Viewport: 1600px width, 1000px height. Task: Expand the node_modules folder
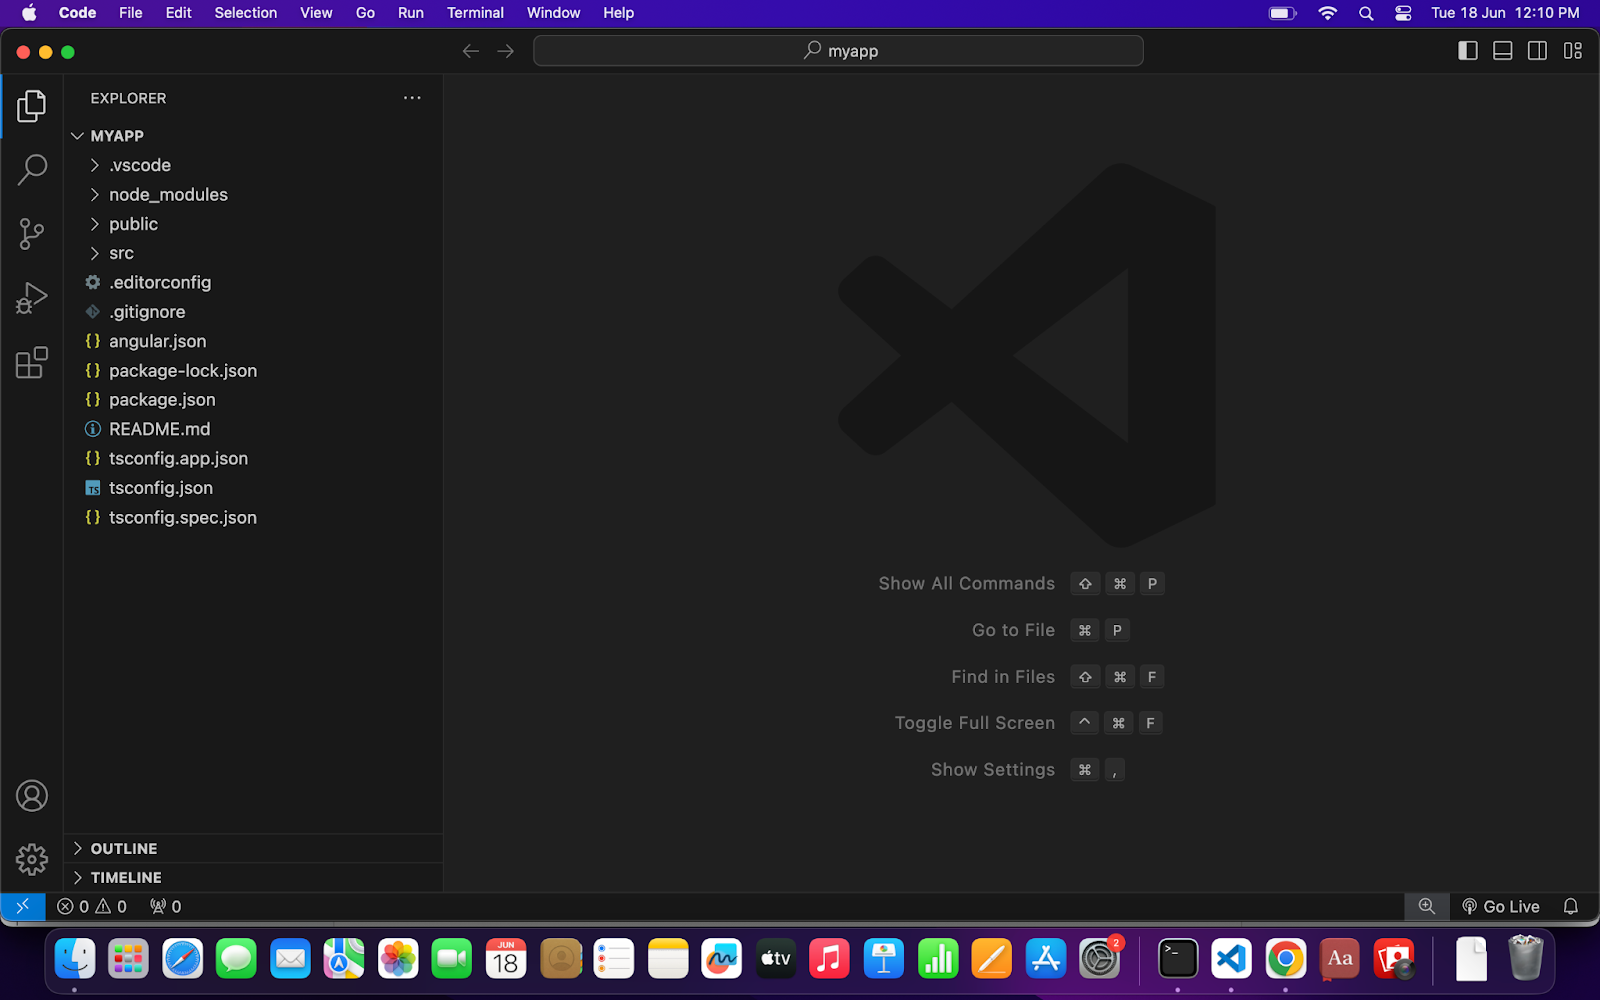pyautogui.click(x=168, y=195)
